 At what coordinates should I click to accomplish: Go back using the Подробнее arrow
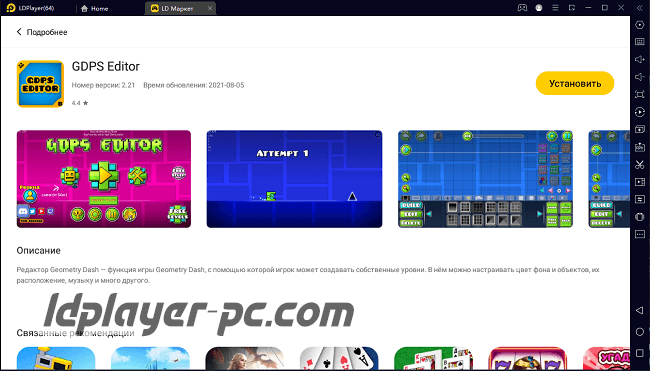(19, 32)
